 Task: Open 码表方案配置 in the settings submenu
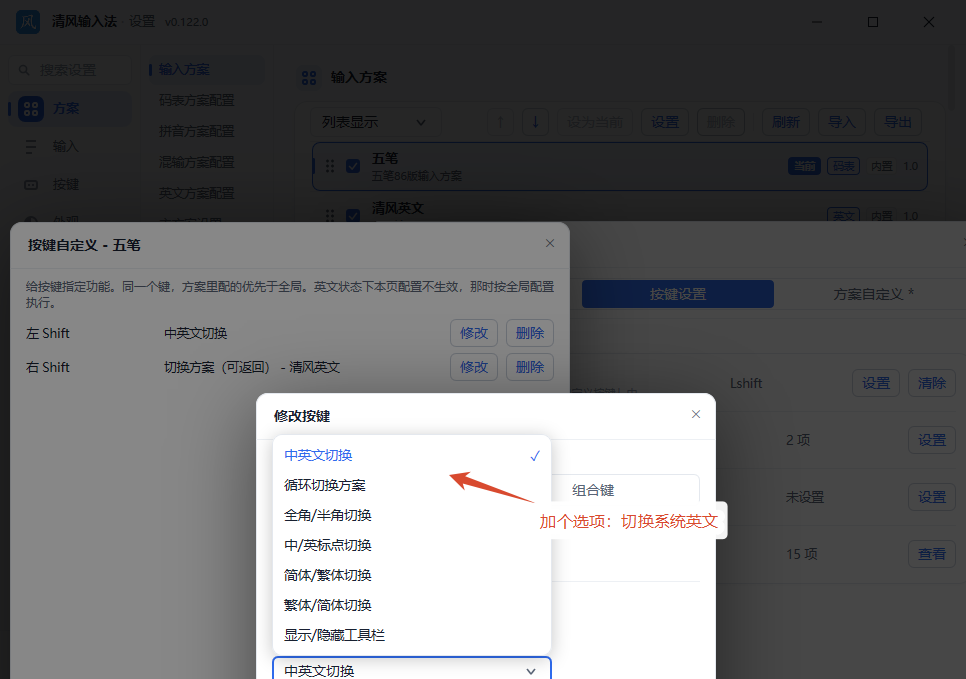tap(197, 100)
